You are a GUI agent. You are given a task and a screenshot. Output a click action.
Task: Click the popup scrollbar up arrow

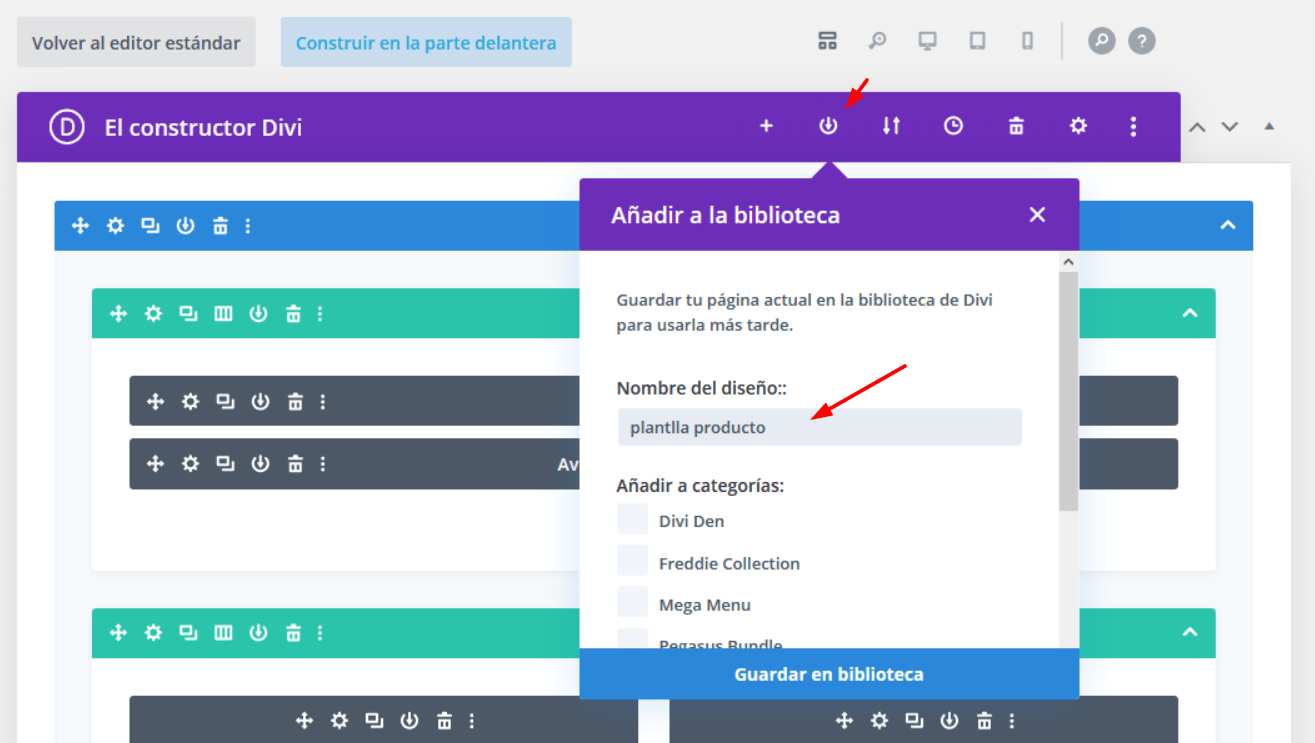click(1068, 262)
